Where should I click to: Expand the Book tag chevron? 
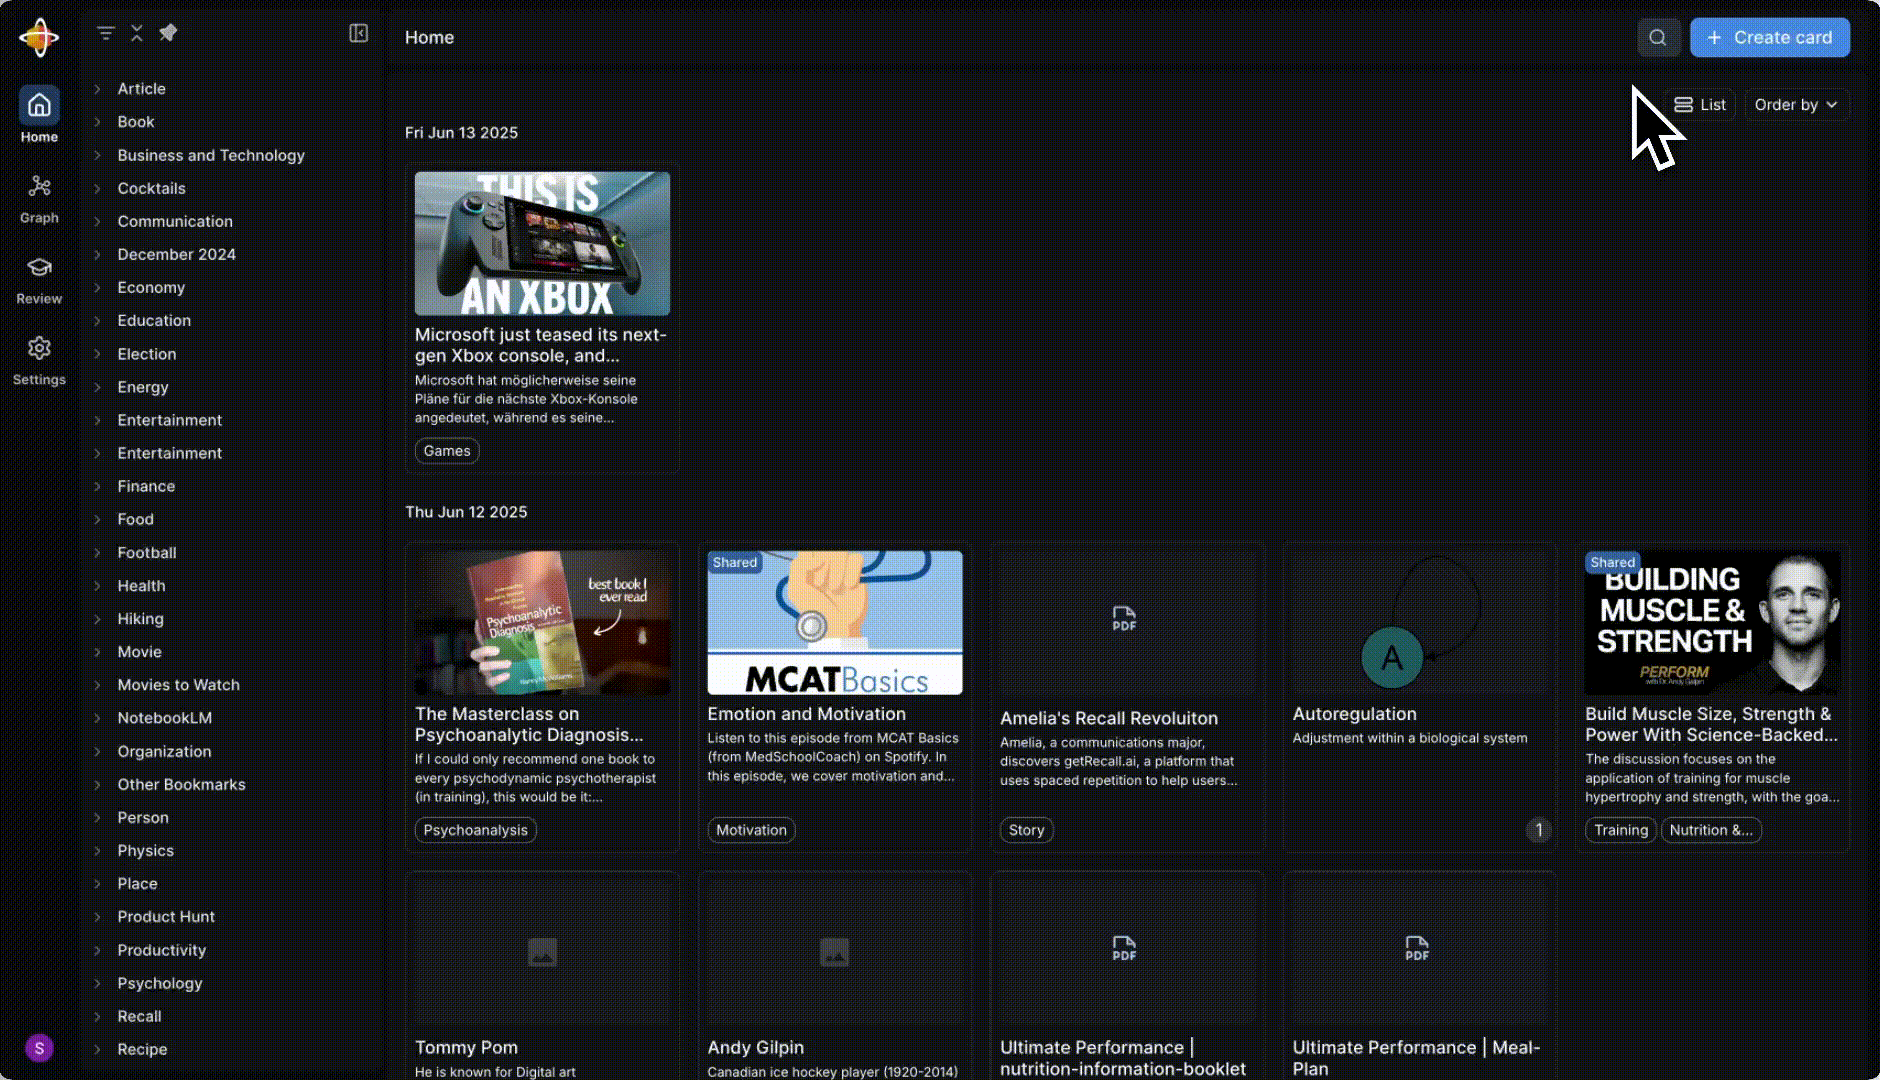(x=97, y=122)
